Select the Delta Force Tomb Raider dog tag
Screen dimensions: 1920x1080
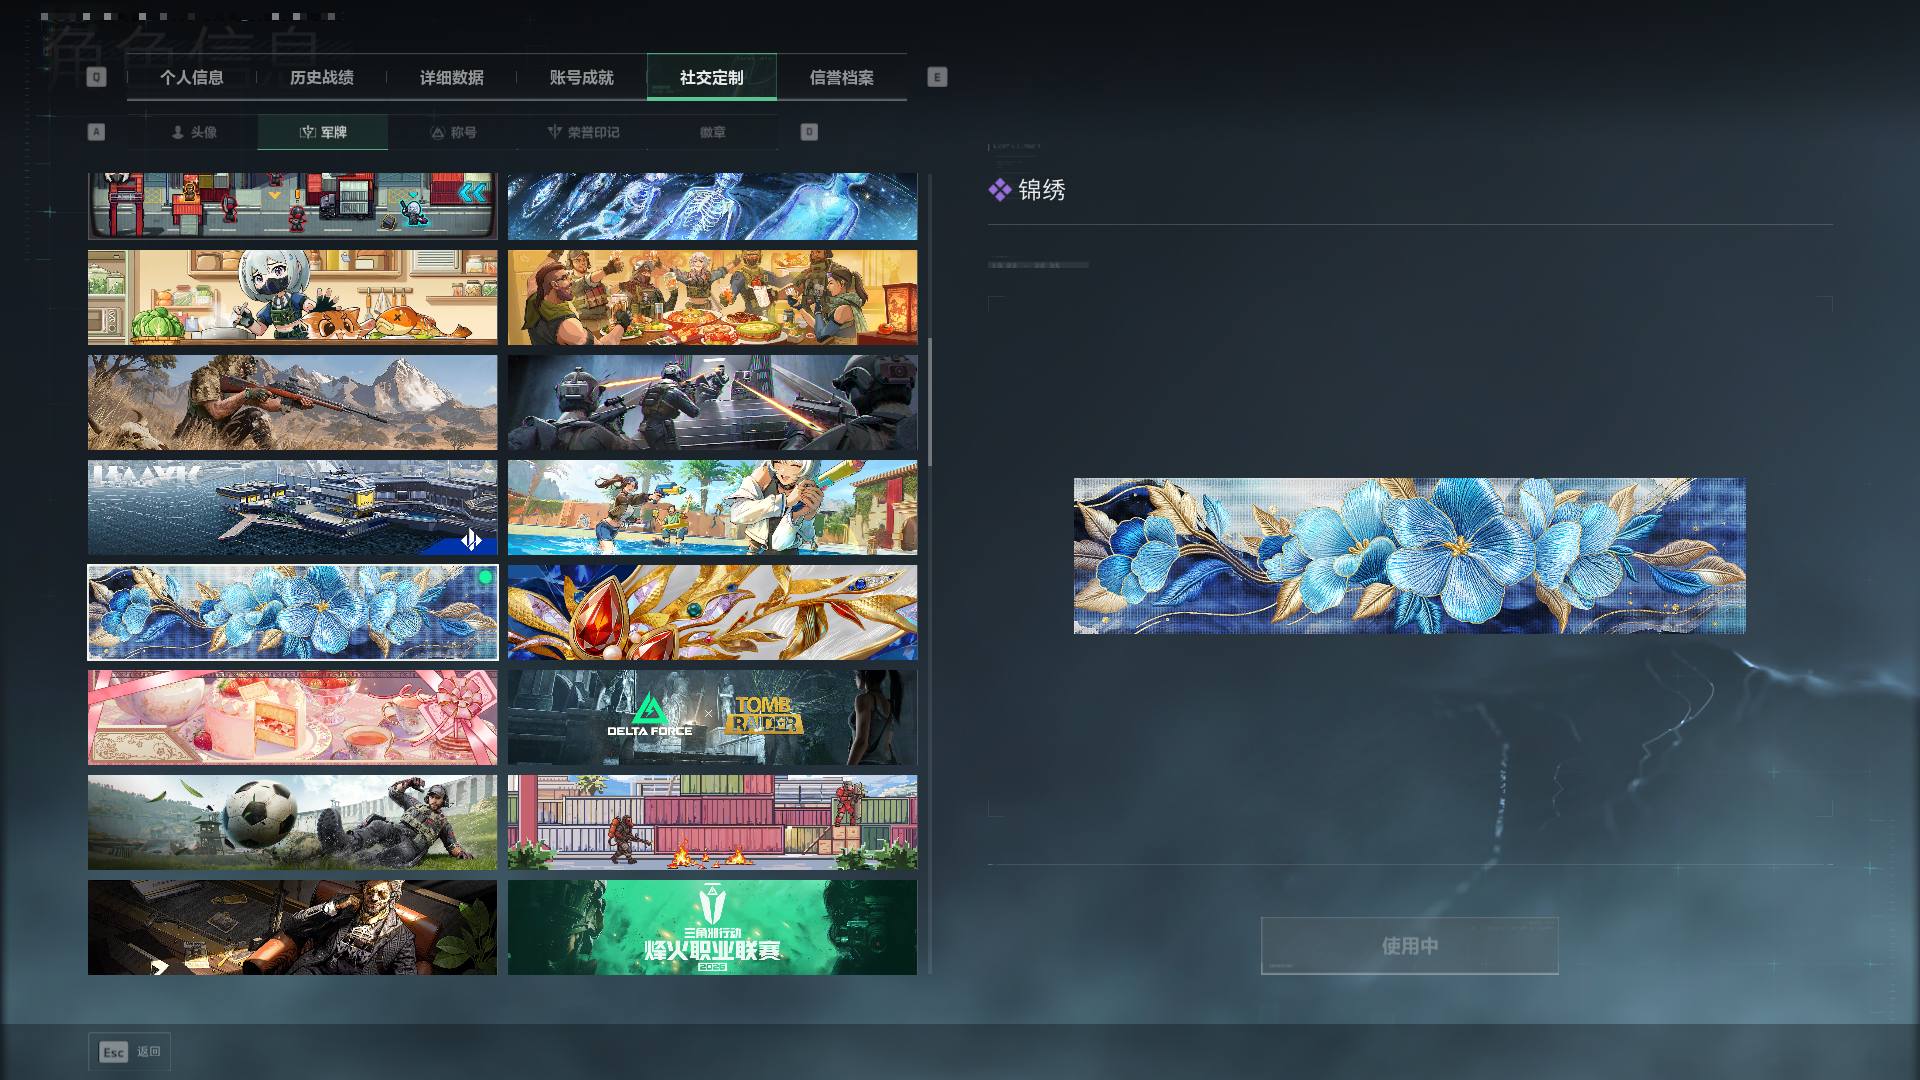pyautogui.click(x=712, y=717)
